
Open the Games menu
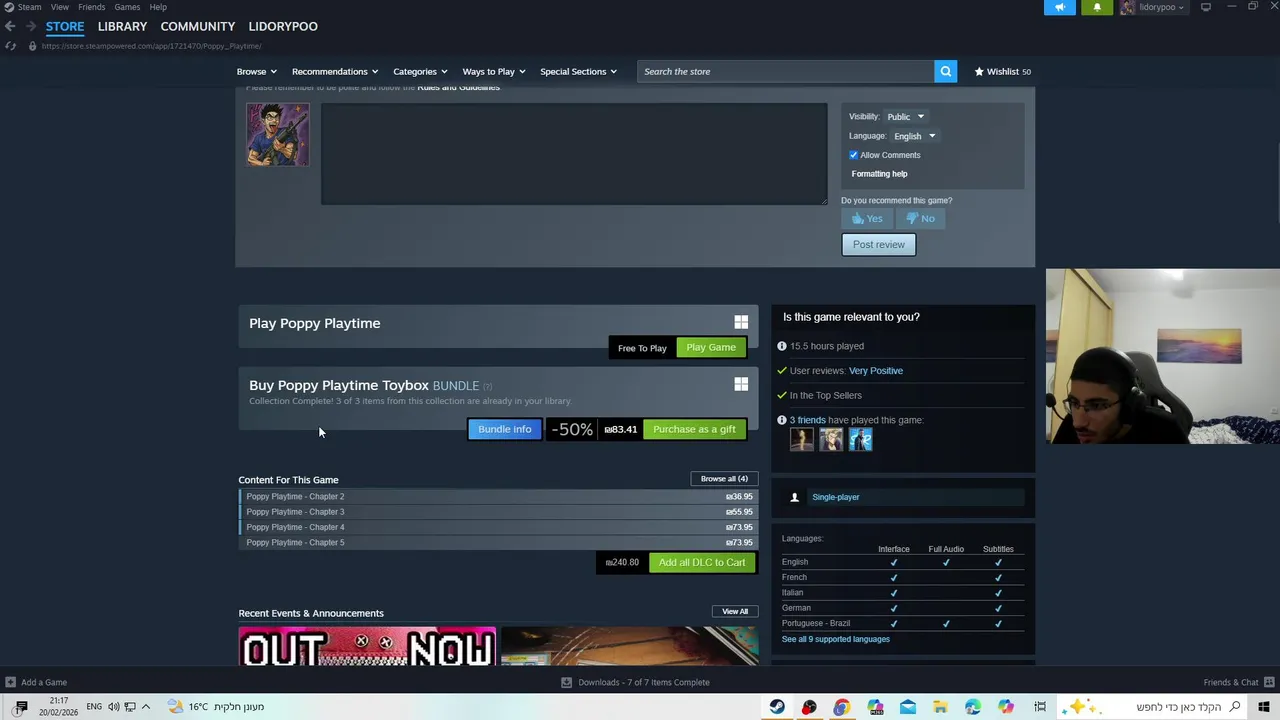127,7
